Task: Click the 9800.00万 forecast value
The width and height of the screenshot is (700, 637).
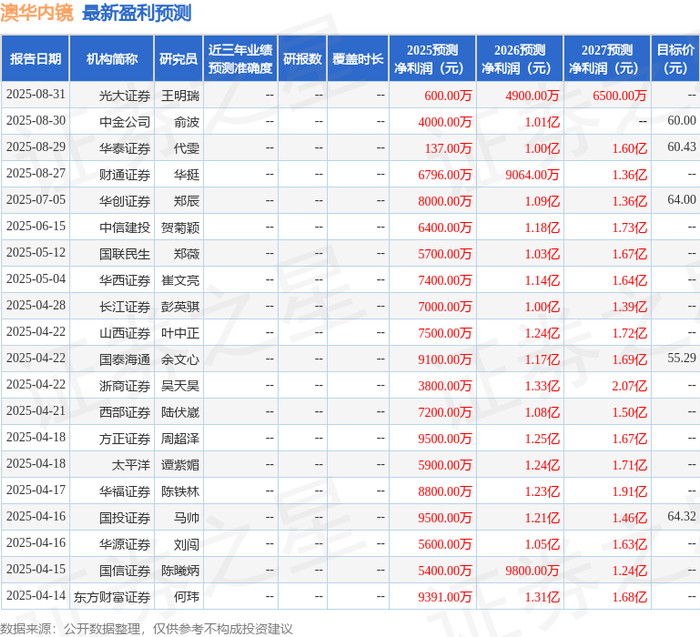Action: (x=532, y=570)
